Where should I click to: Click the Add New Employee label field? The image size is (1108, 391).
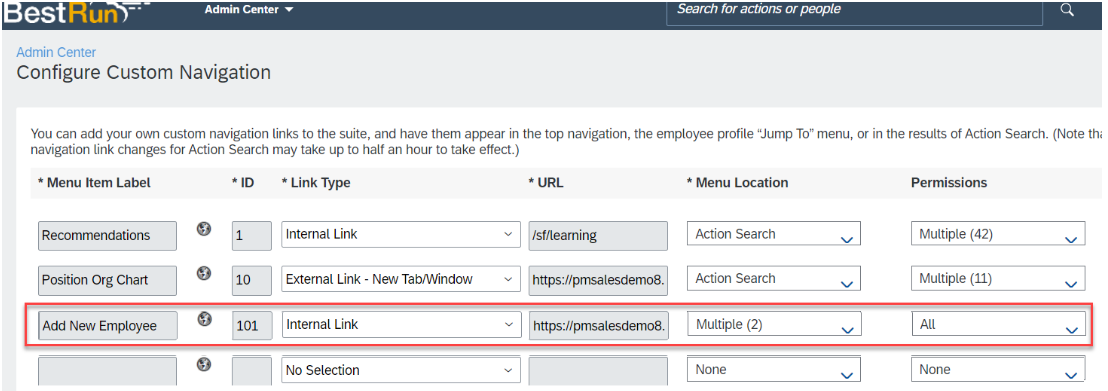click(x=107, y=325)
